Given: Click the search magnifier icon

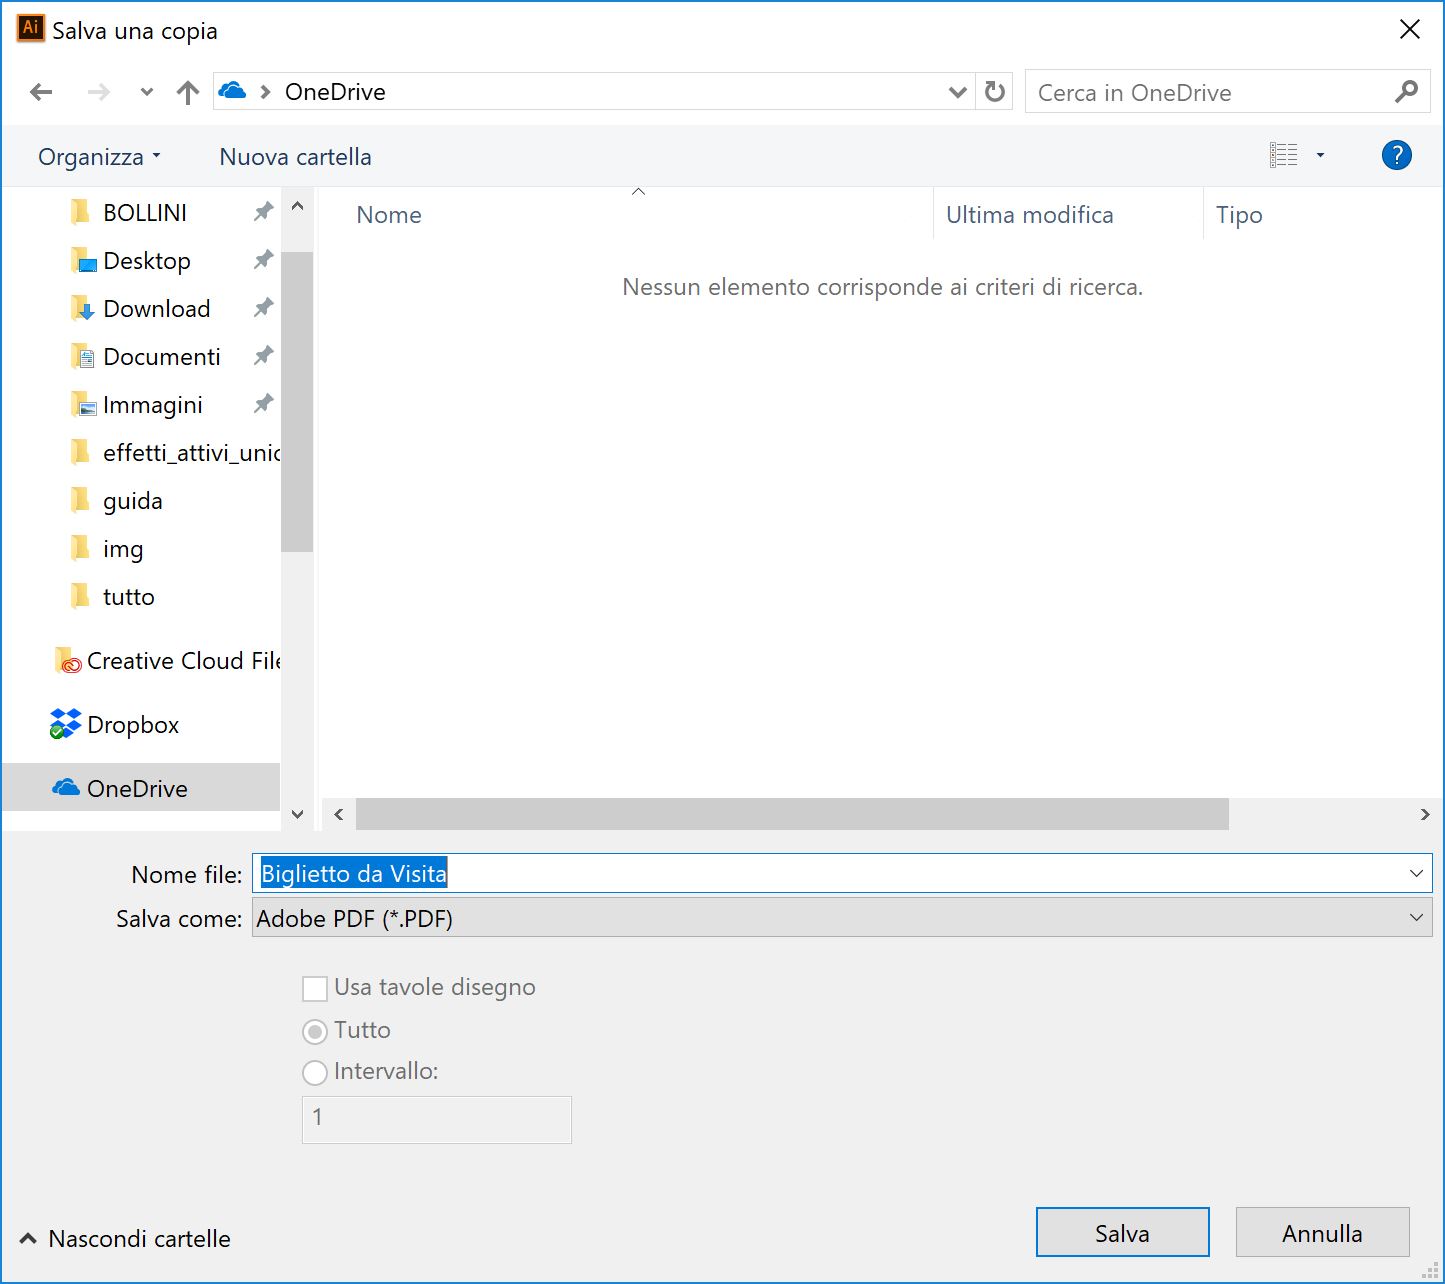Looking at the screenshot, I should tap(1406, 92).
